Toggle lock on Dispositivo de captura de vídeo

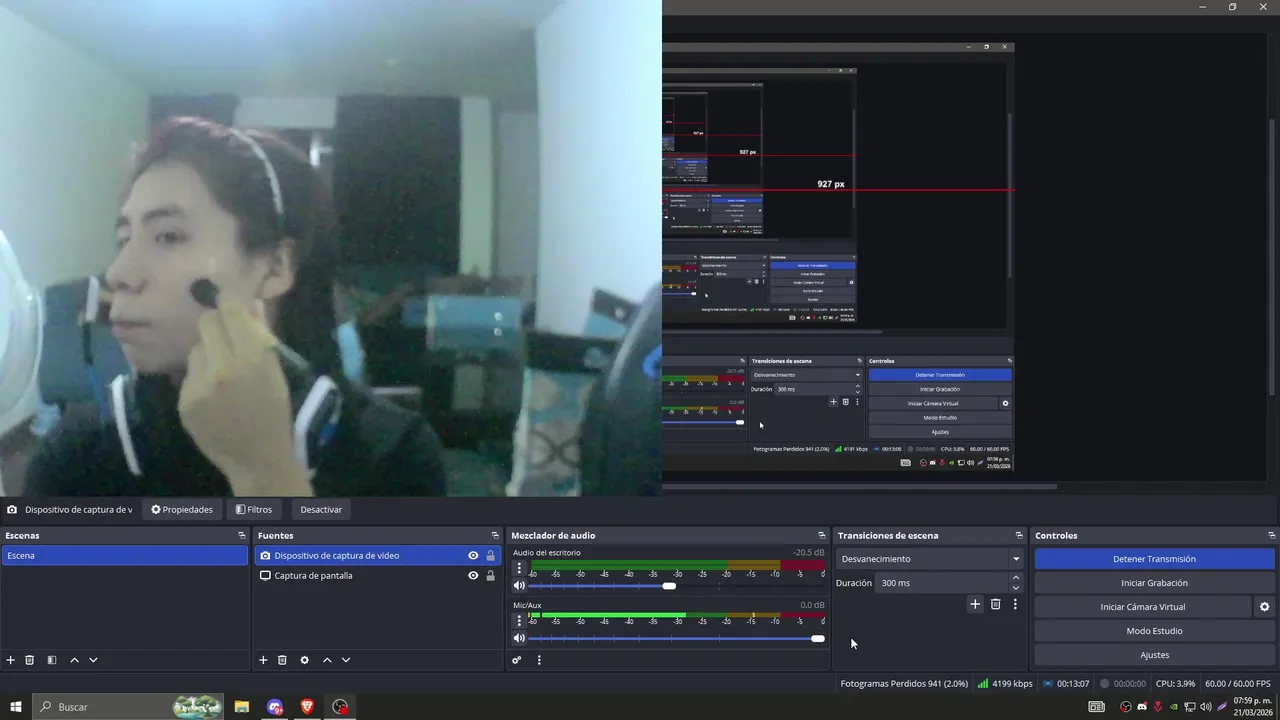pyautogui.click(x=490, y=556)
